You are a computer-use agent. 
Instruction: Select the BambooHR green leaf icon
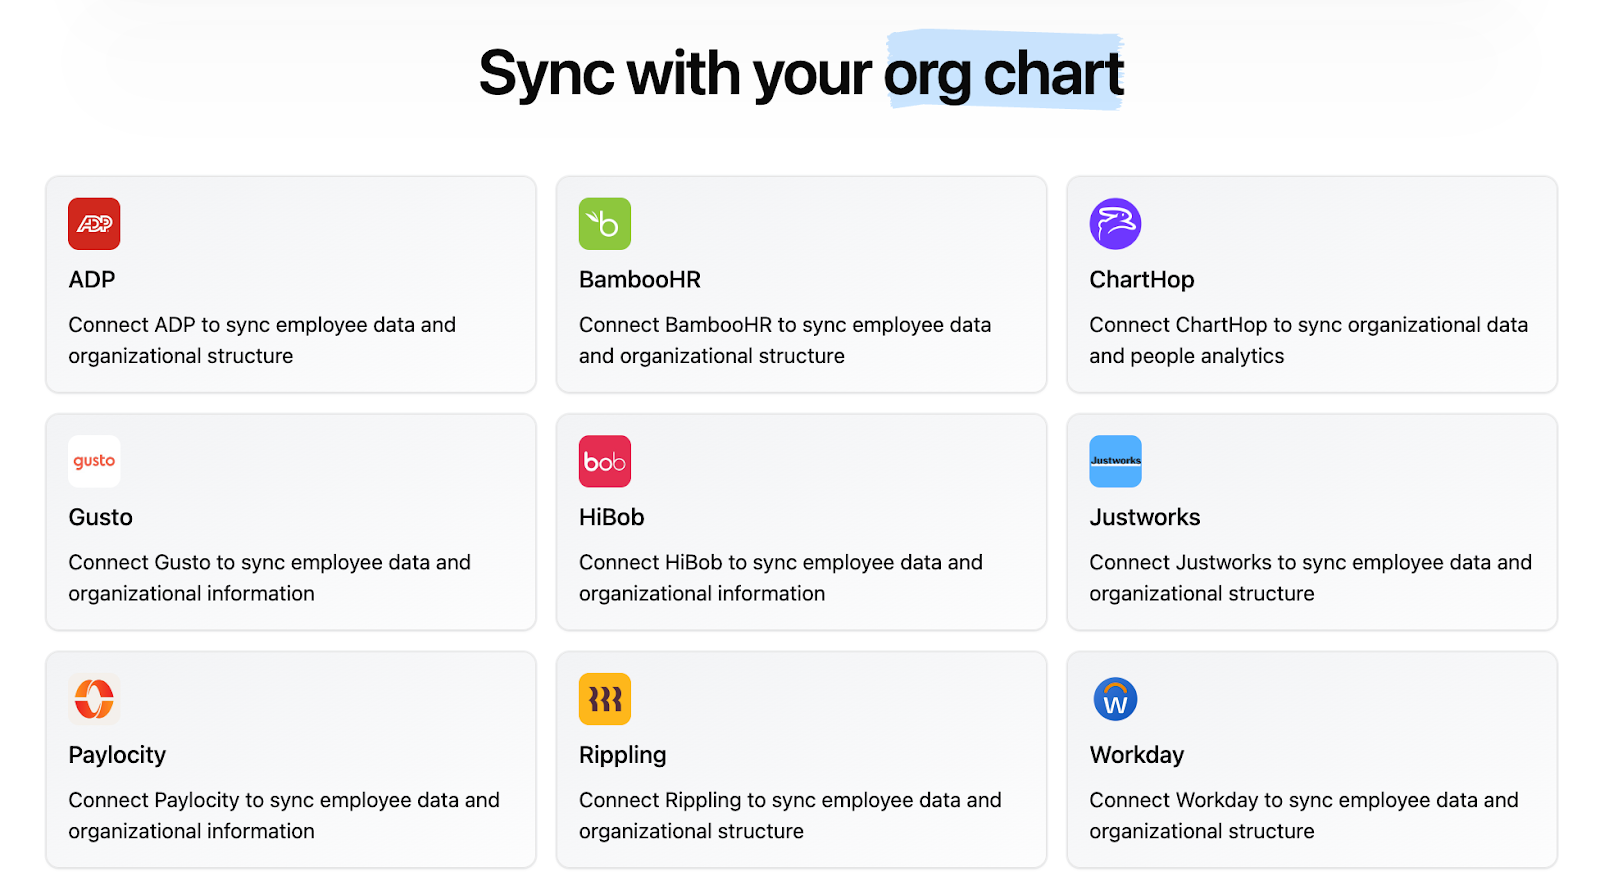[604, 223]
